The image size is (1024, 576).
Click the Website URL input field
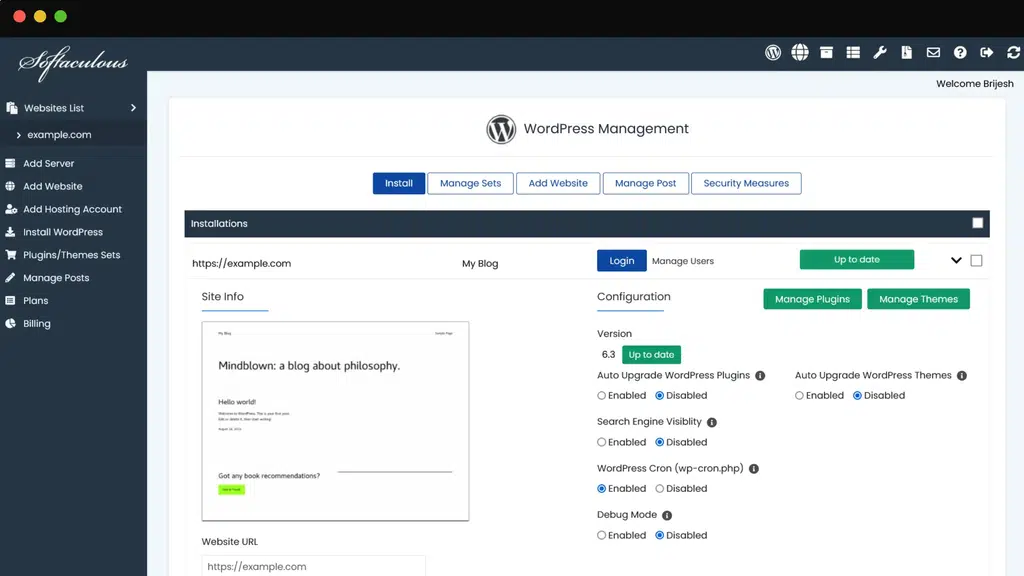[x=313, y=566]
